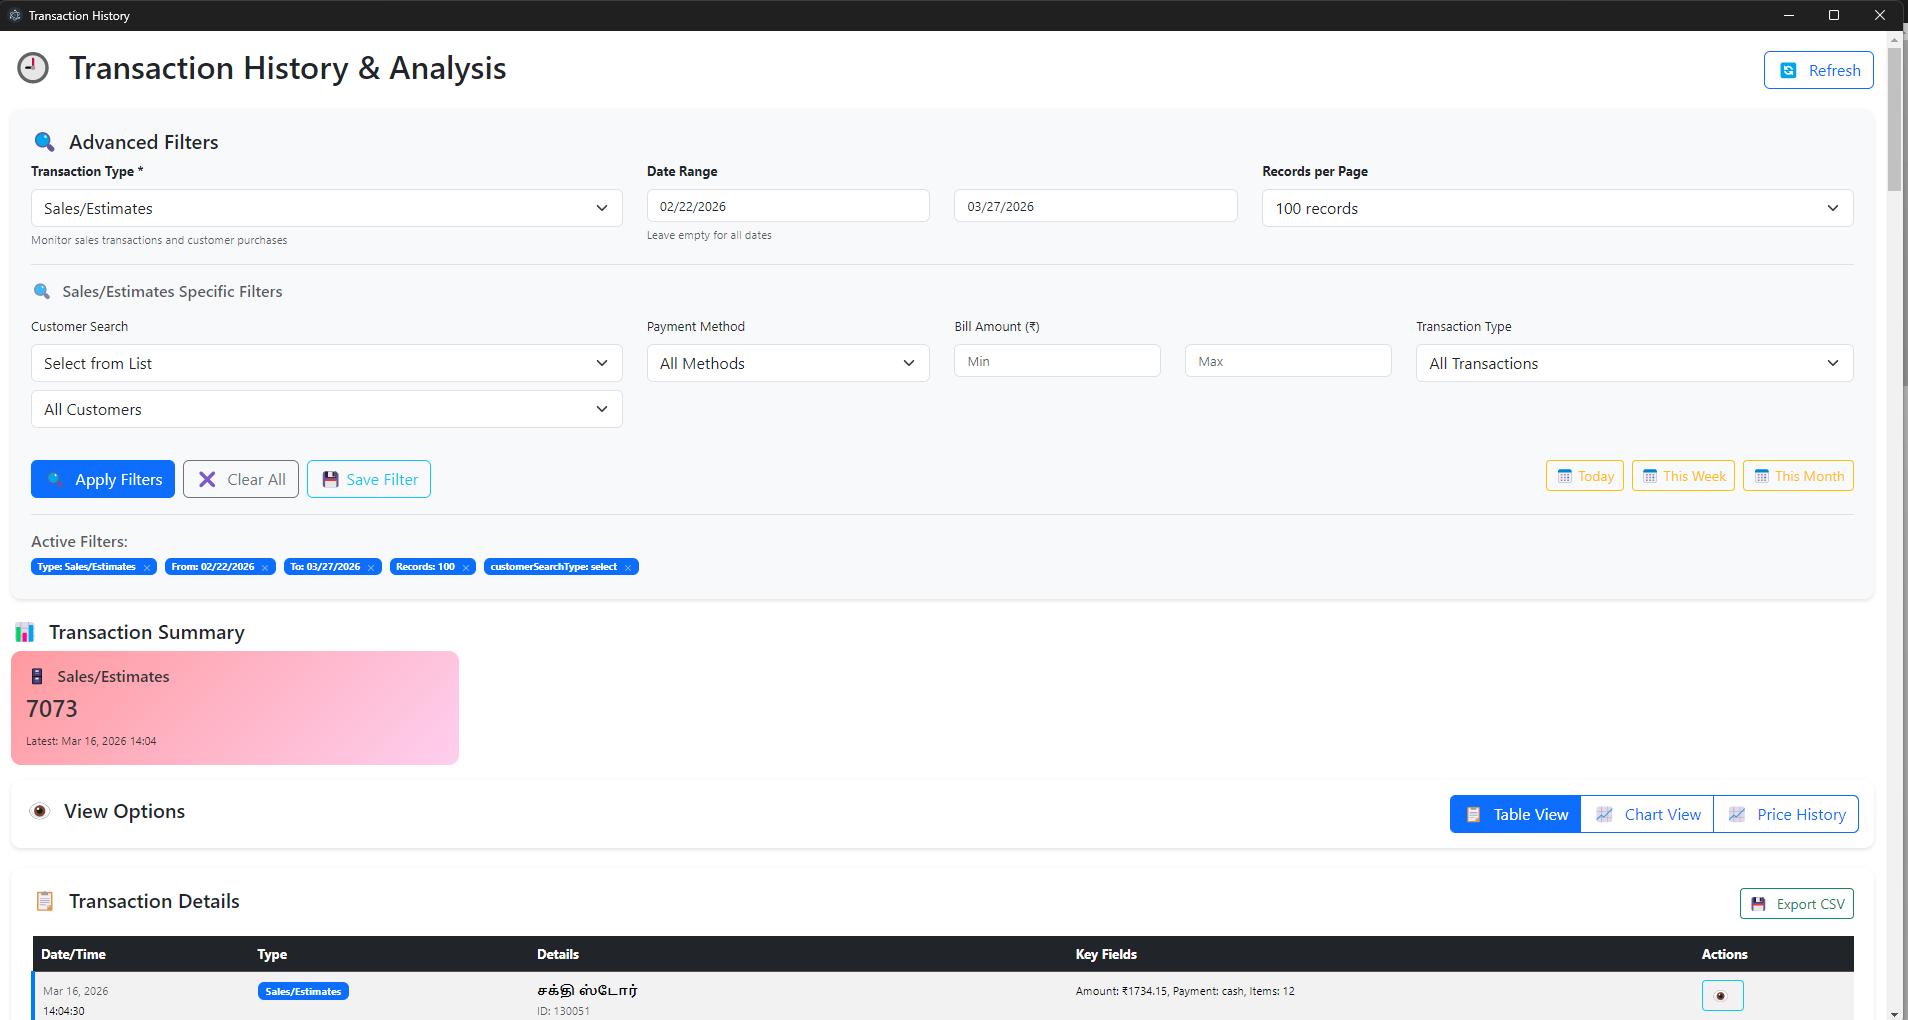Expand the Select from List customer dropdown
The height and width of the screenshot is (1020, 1908).
coord(326,363)
